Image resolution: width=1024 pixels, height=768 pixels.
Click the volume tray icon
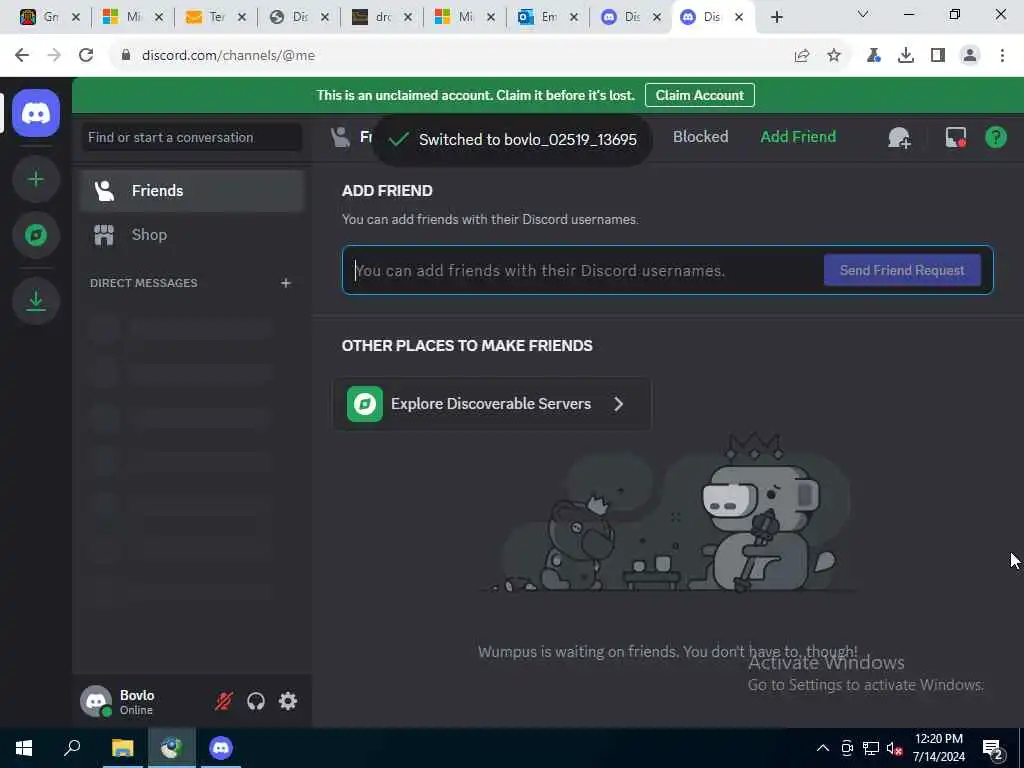point(894,748)
